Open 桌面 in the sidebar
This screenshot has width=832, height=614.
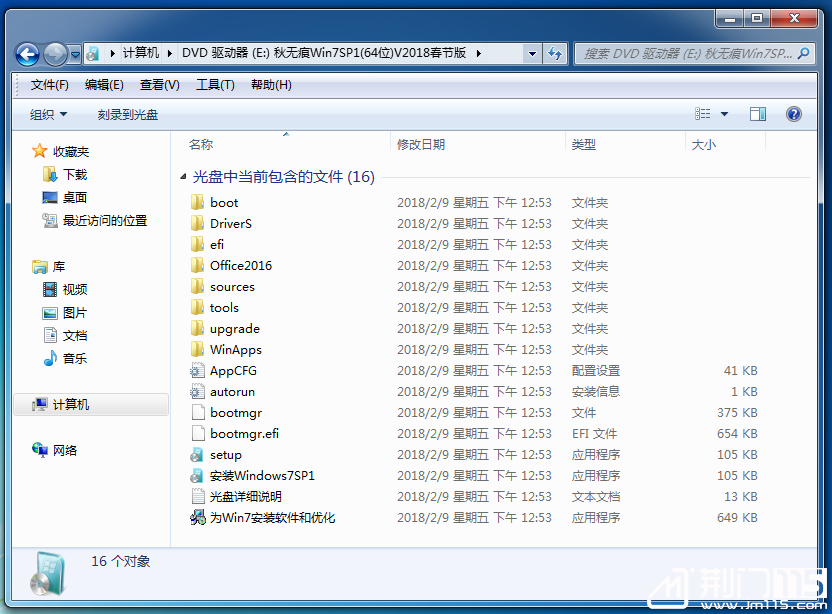coord(75,197)
